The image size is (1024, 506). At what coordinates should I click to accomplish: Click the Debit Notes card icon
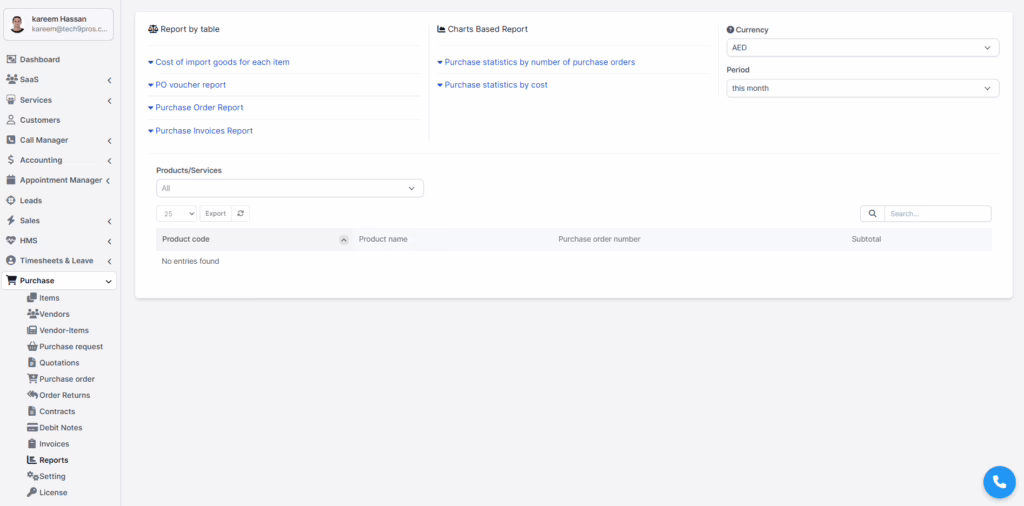(32, 428)
